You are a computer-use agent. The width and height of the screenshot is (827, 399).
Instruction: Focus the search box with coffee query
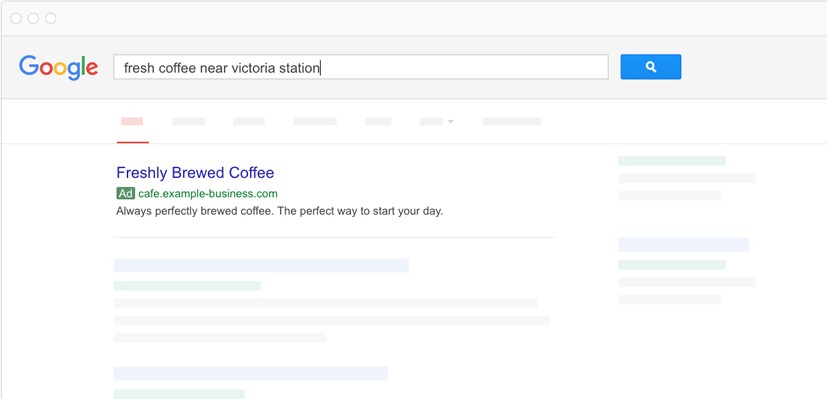click(x=361, y=67)
